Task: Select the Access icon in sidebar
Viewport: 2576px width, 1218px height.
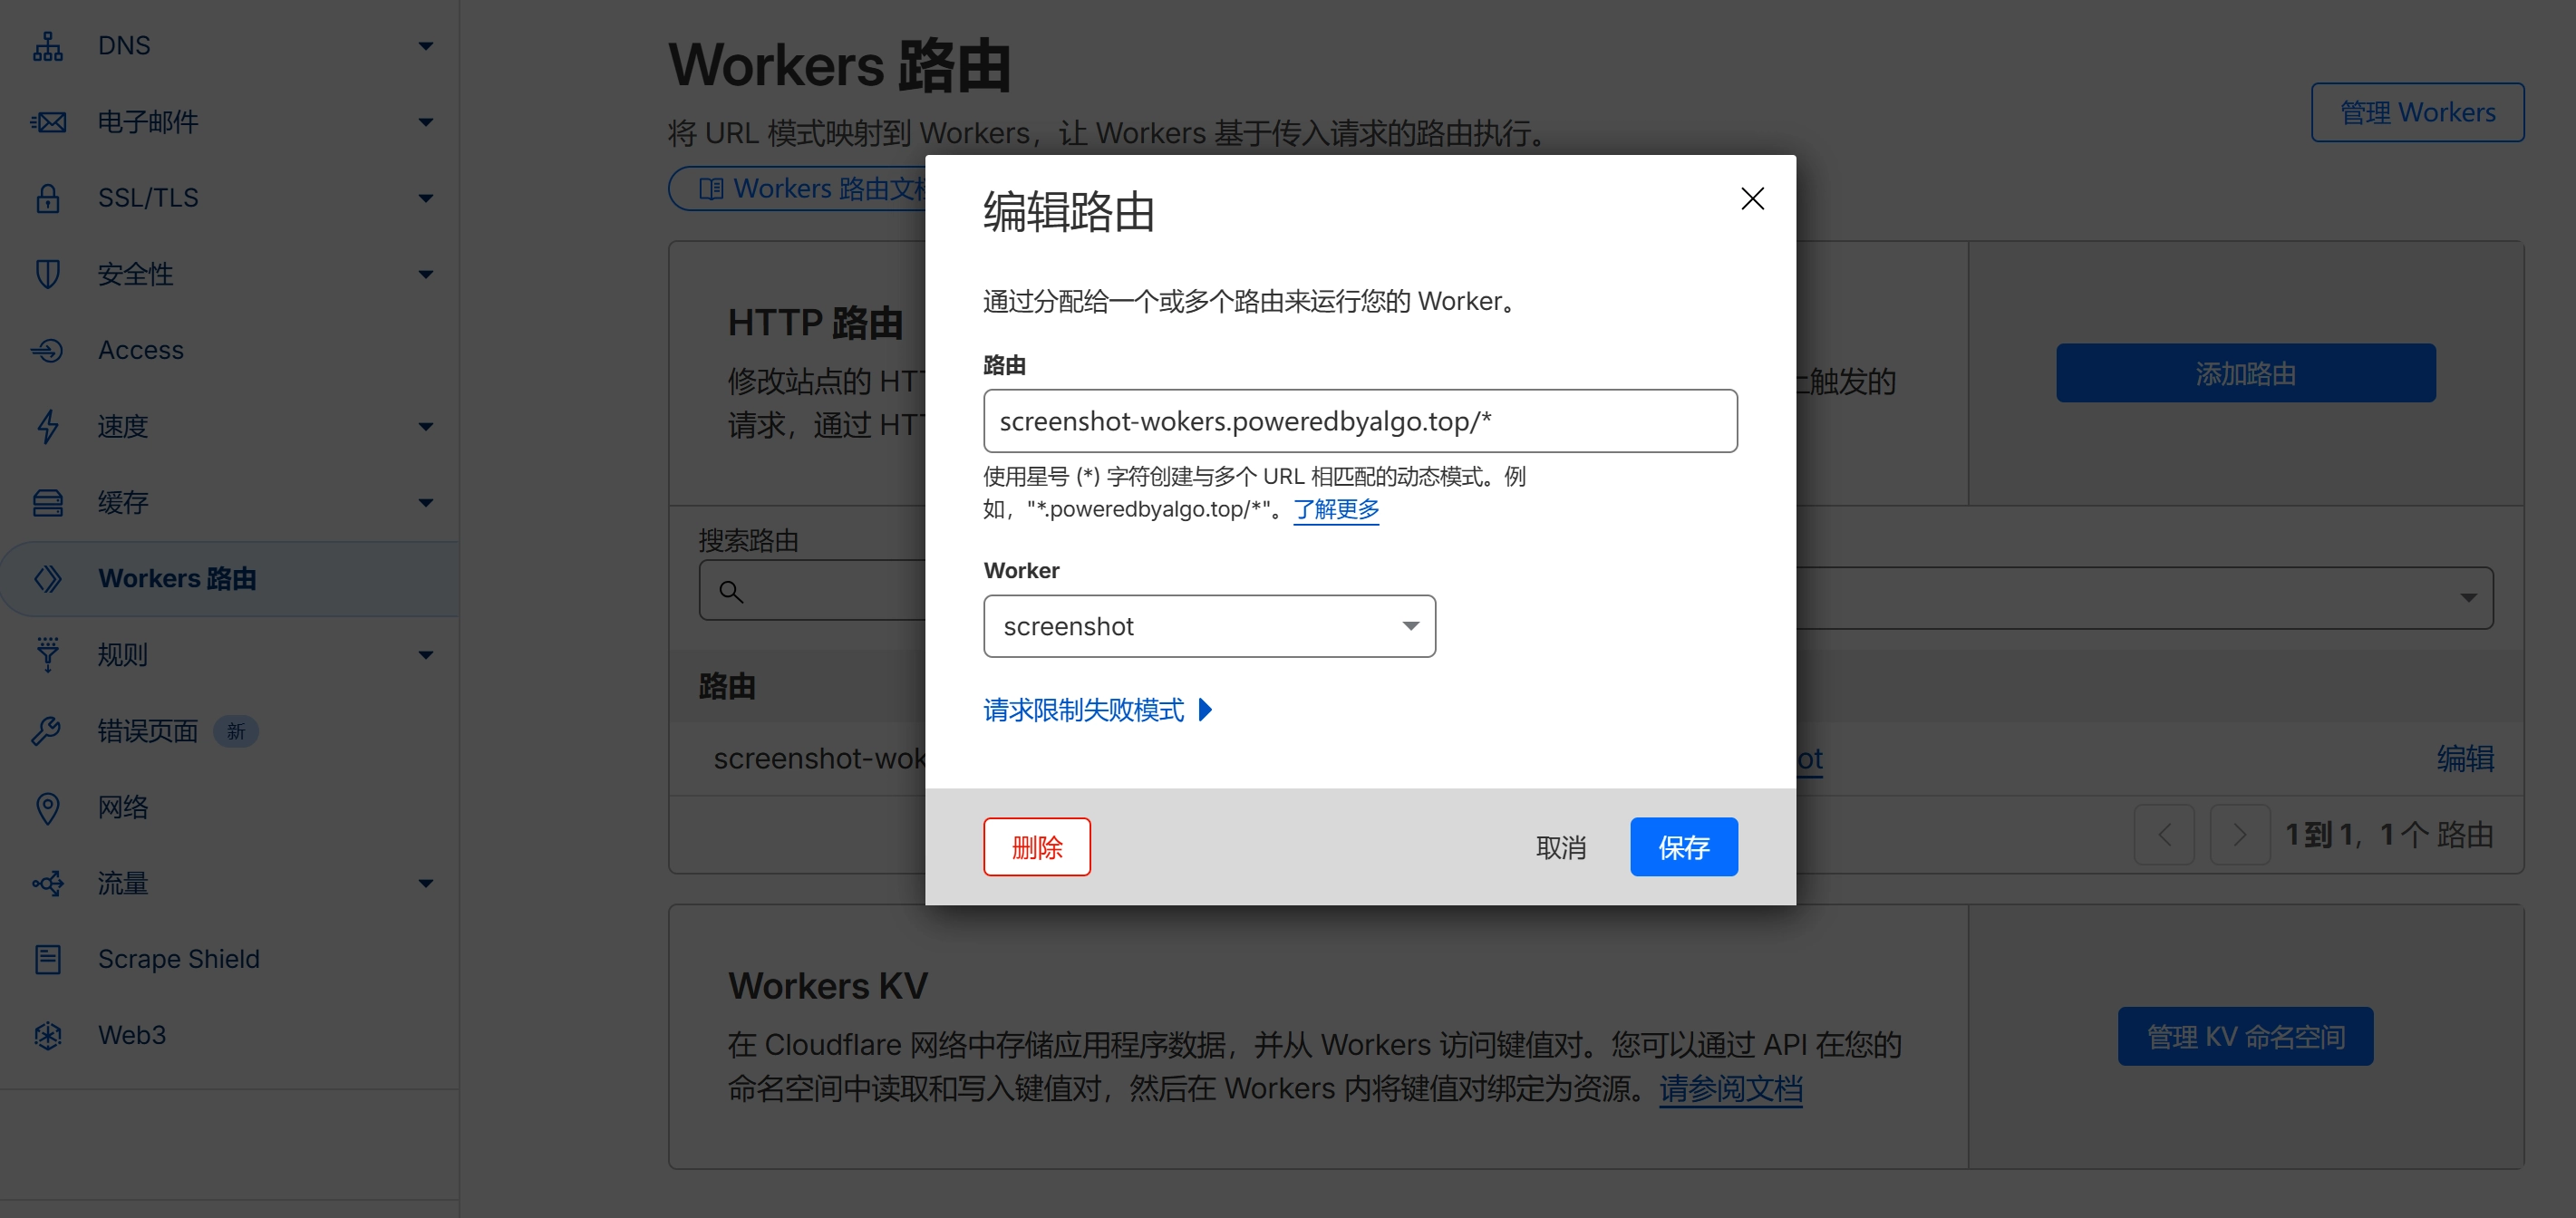Action: tap(48, 350)
